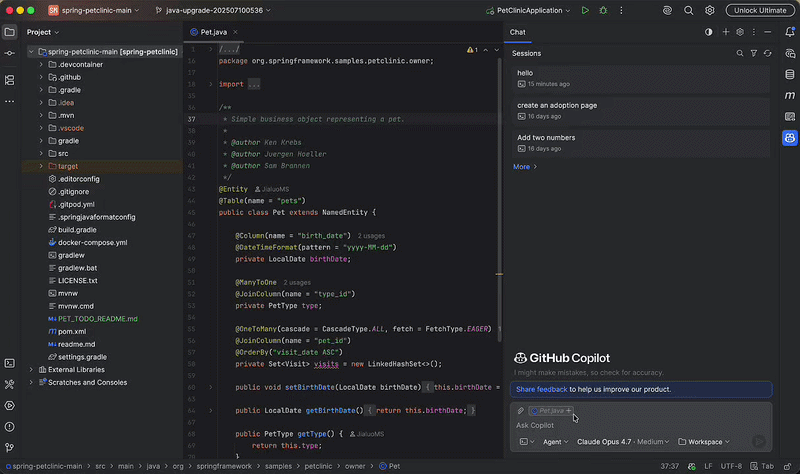Open chat panel options menu
Image resolution: width=800 pixels, height=474 pixels.
[754, 32]
